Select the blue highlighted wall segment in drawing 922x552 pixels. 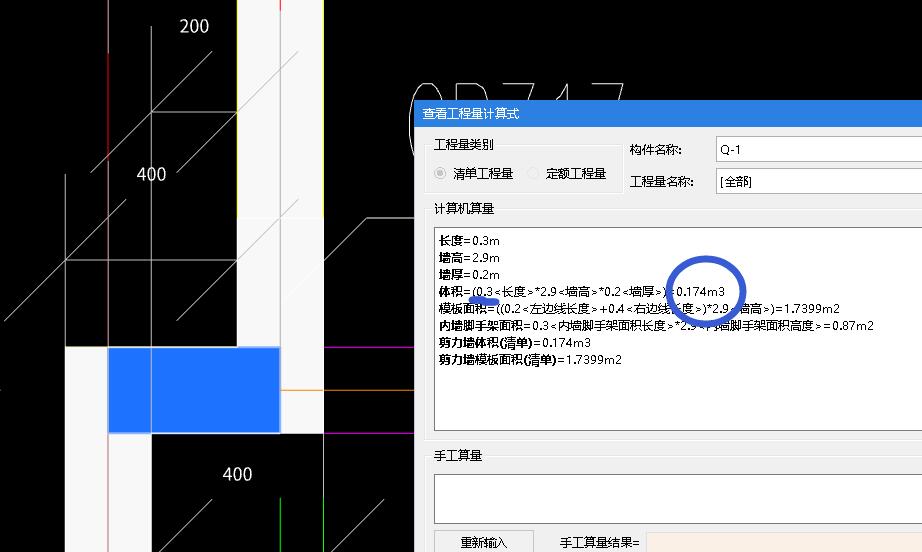[x=194, y=390]
